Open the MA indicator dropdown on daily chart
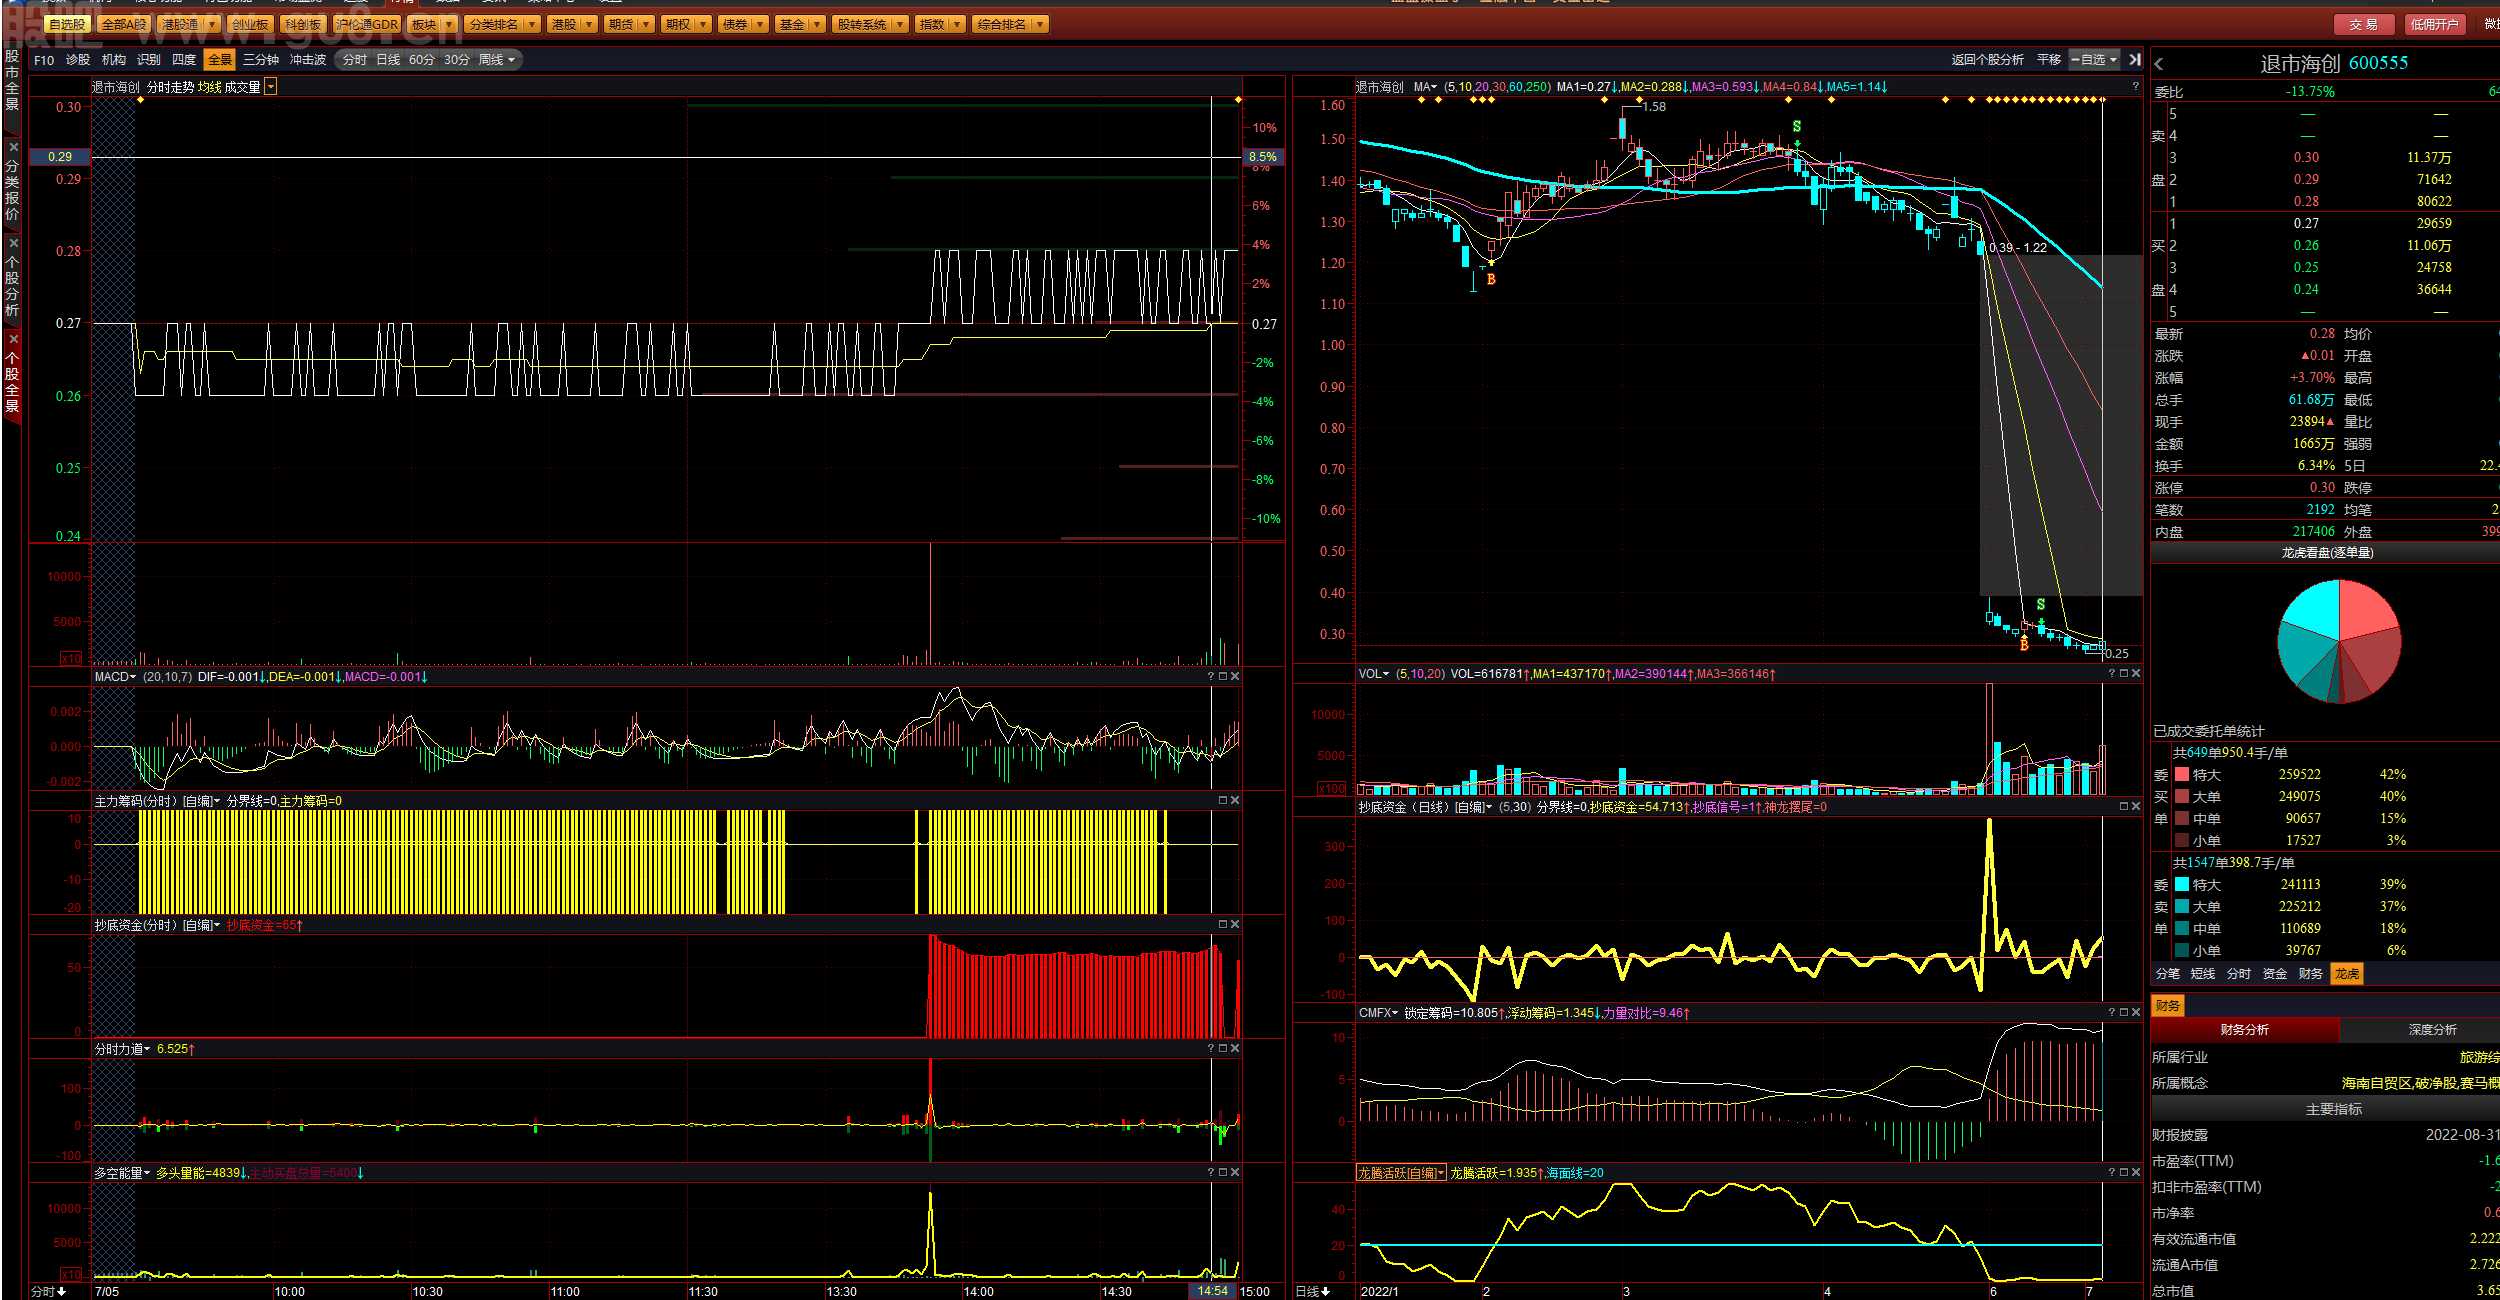This screenshot has width=2500, height=1300. click(x=1426, y=87)
